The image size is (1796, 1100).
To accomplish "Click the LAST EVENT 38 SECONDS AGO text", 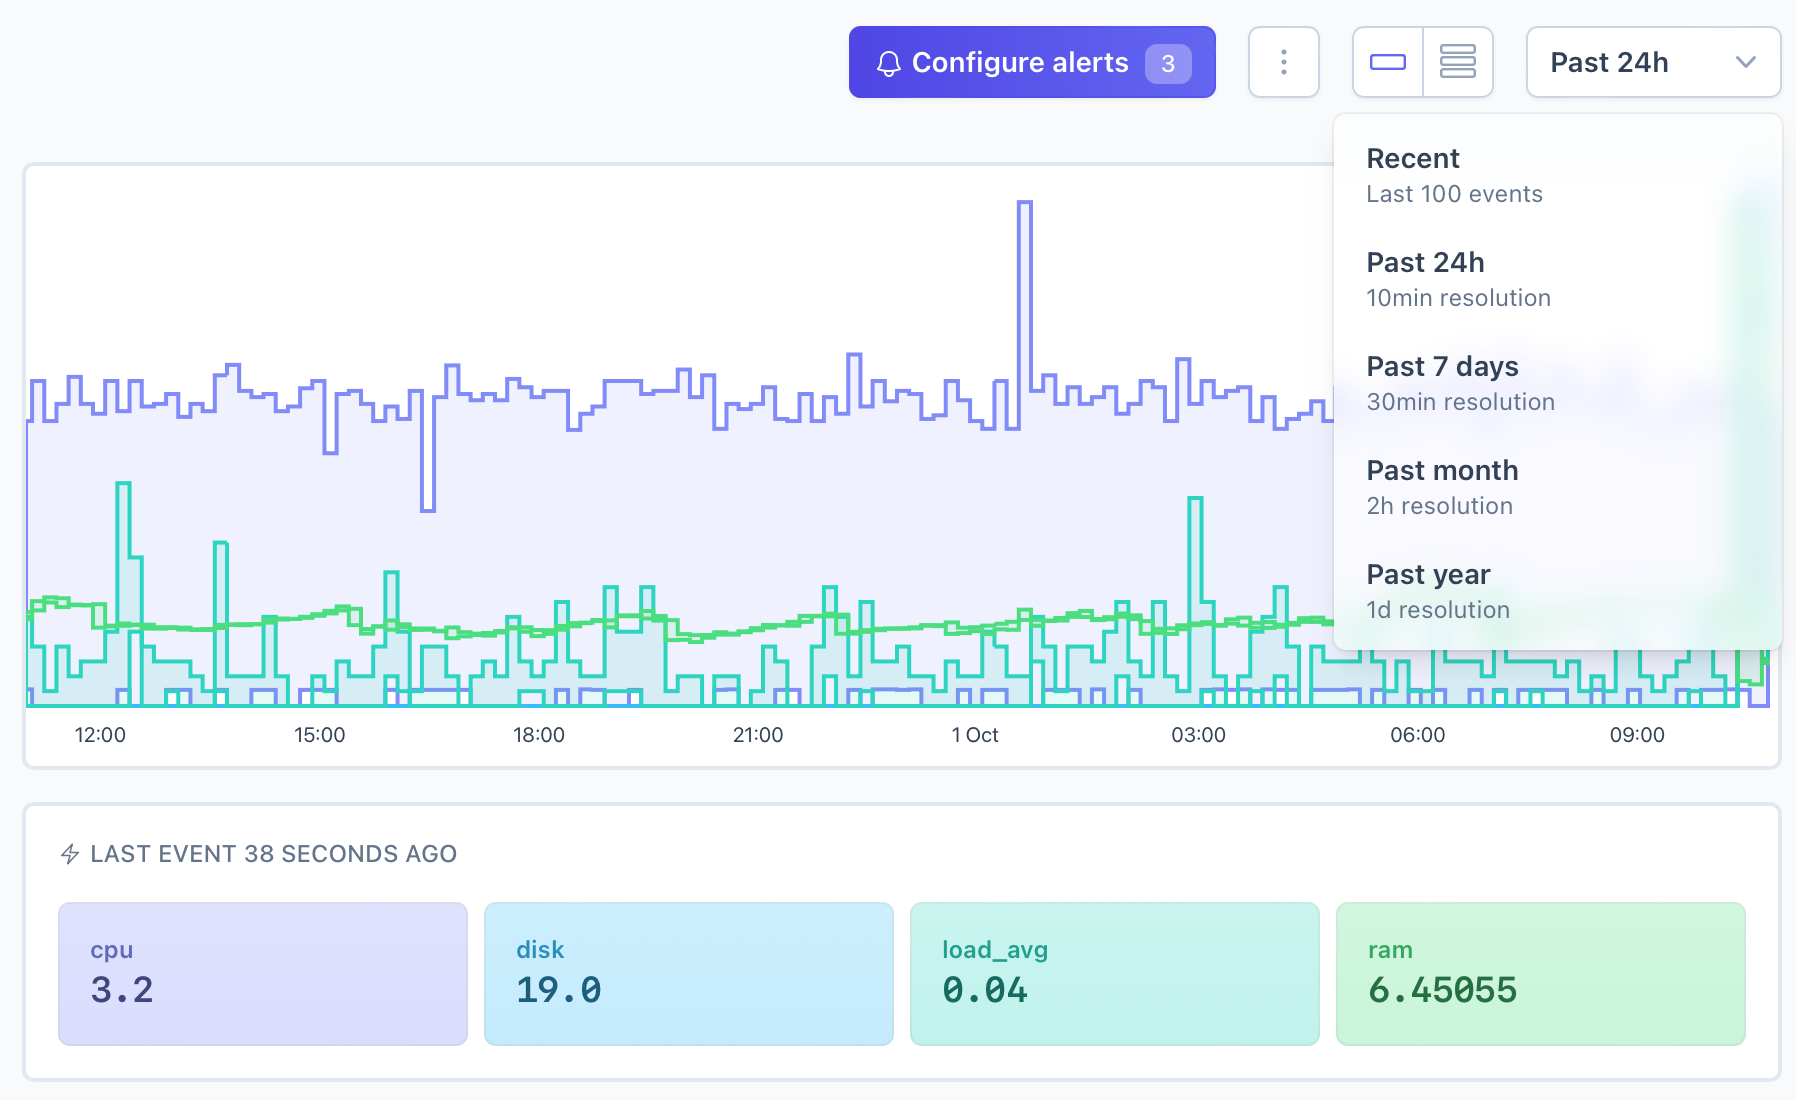I will point(273,854).
